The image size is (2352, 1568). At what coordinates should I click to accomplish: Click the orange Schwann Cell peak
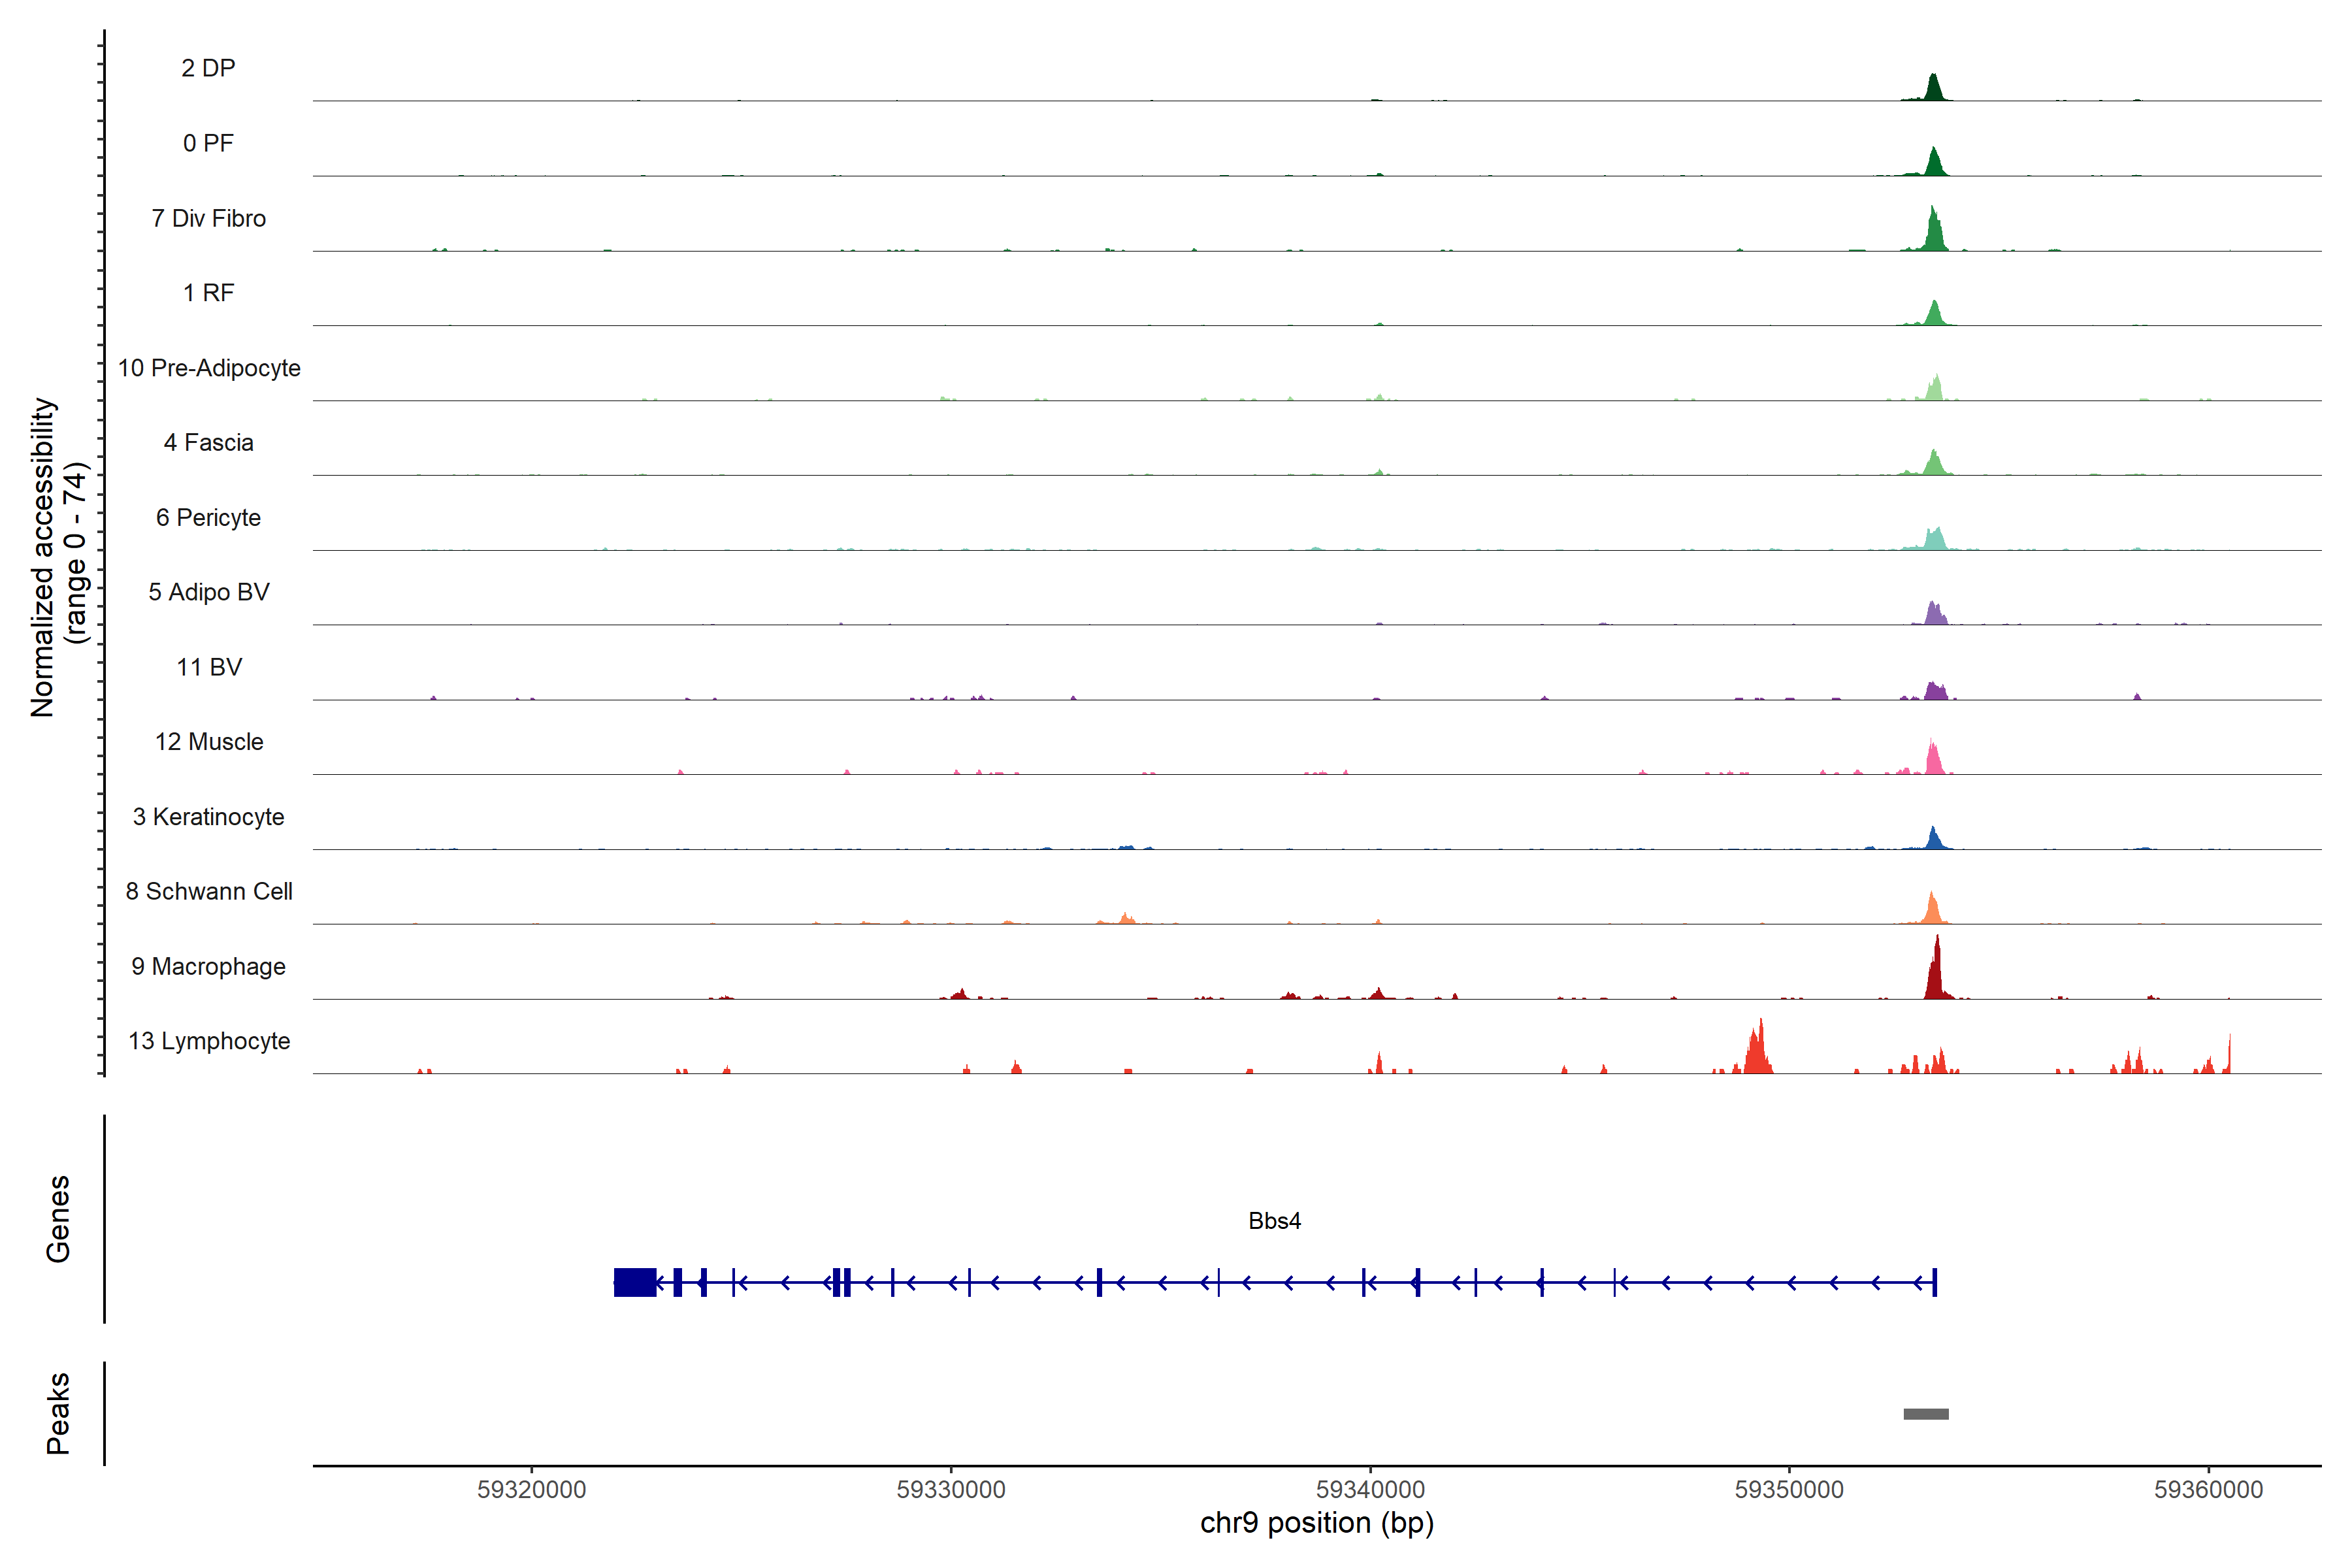(1932, 910)
